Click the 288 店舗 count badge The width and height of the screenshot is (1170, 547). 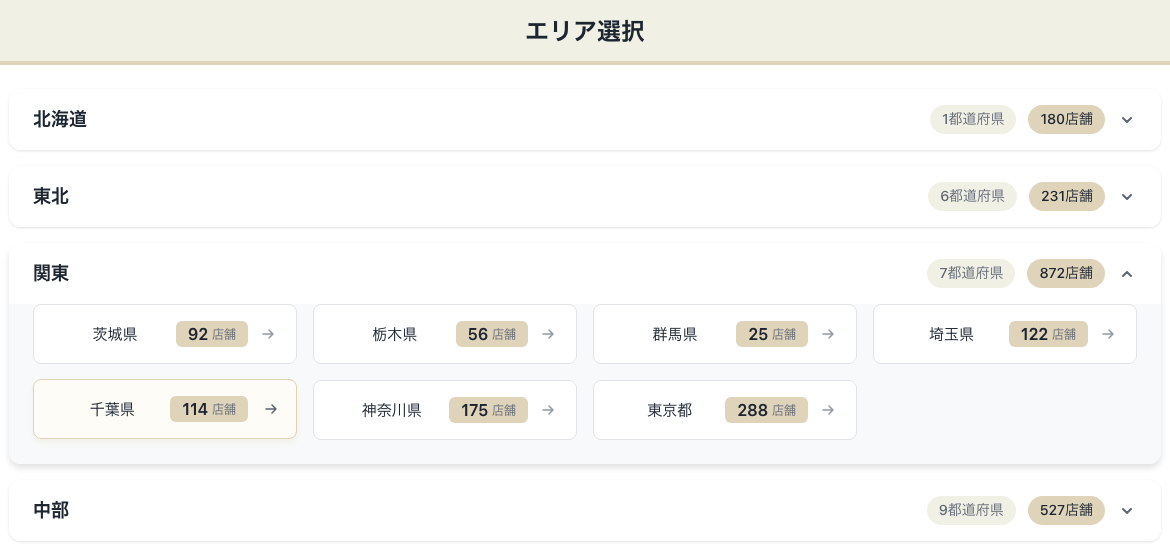click(x=766, y=410)
